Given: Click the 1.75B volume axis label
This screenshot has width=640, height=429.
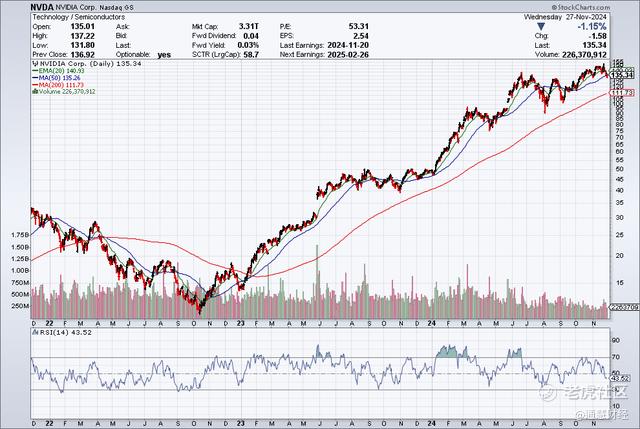Looking at the screenshot, I should 20,235.
